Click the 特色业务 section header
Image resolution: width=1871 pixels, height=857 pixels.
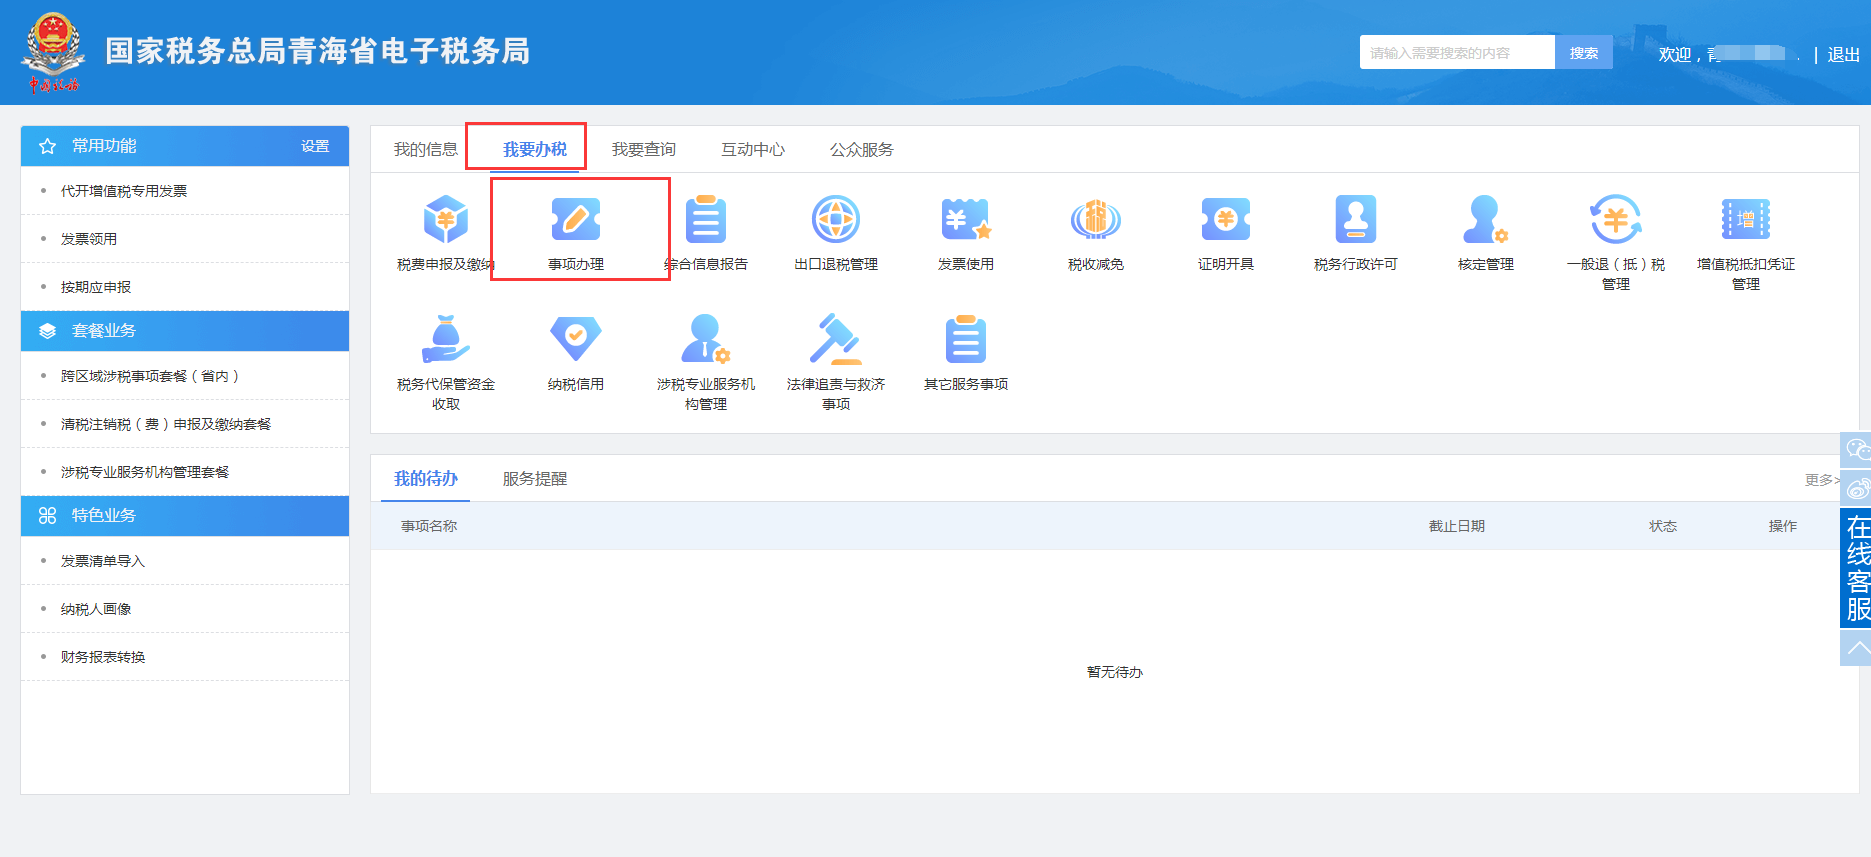click(x=185, y=516)
